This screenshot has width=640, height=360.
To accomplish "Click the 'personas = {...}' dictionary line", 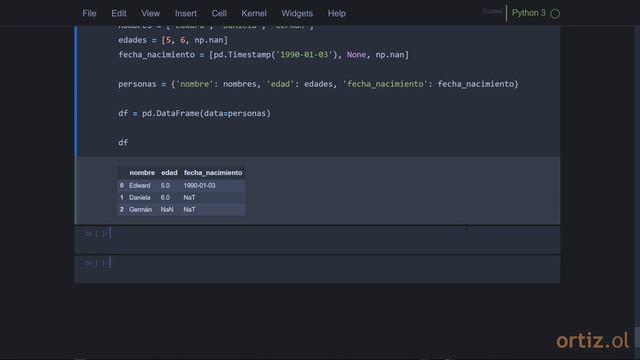I will click(x=318, y=84).
